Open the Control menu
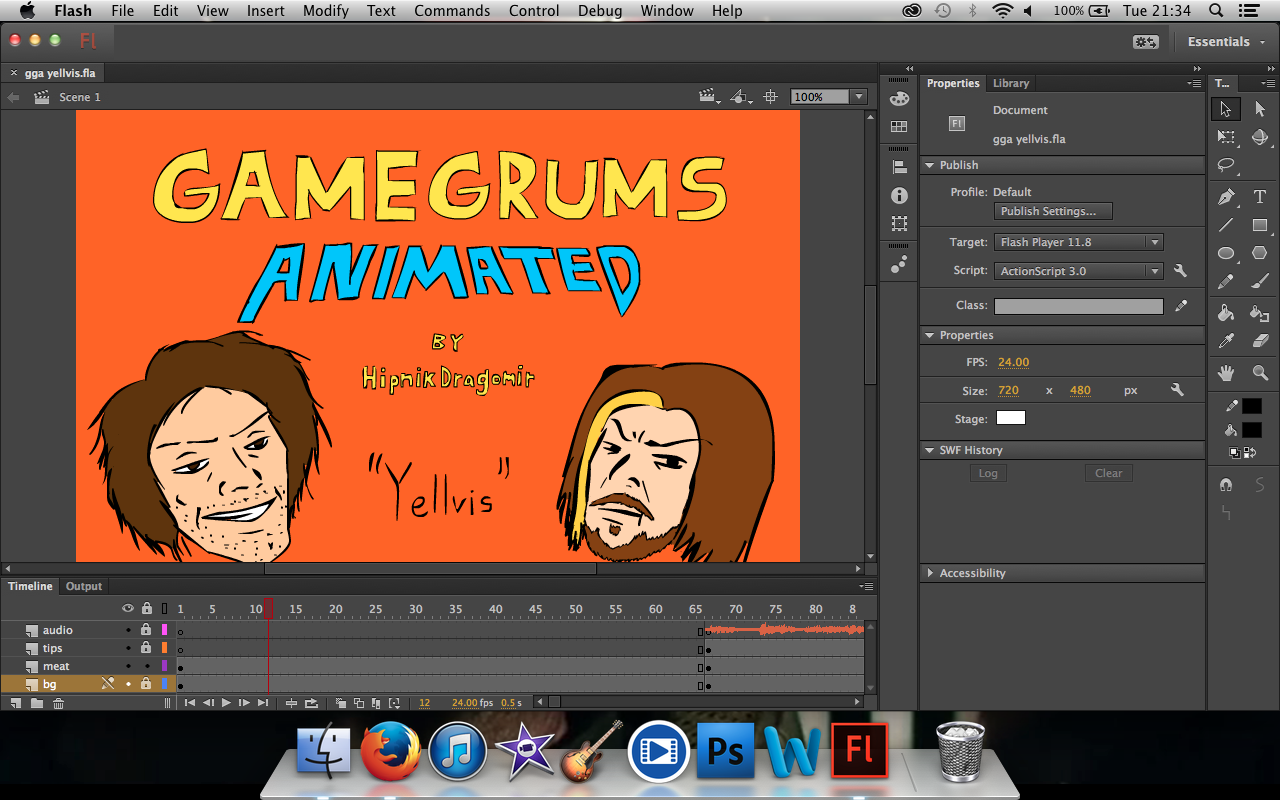1280x800 pixels. click(534, 11)
